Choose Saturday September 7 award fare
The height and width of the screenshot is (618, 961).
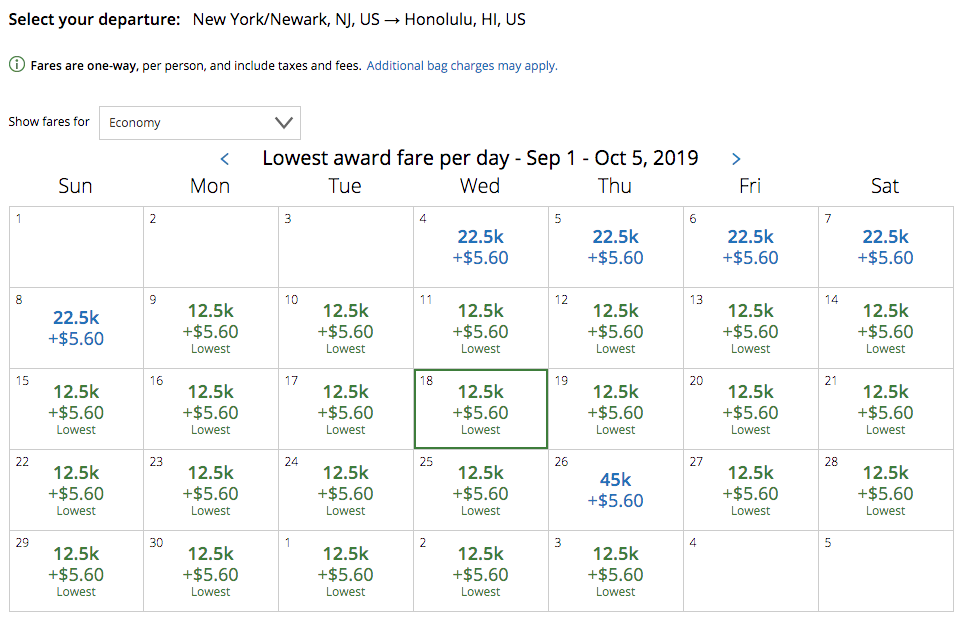[x=885, y=247]
